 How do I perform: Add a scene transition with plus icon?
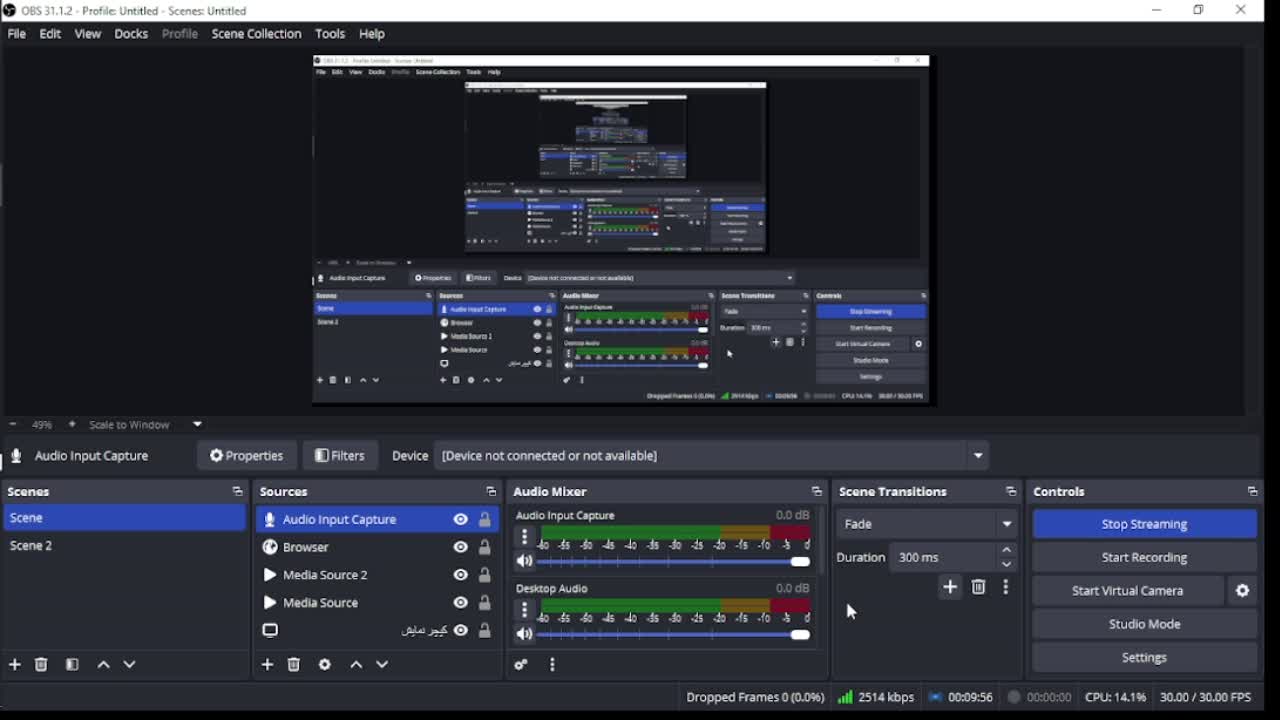950,587
